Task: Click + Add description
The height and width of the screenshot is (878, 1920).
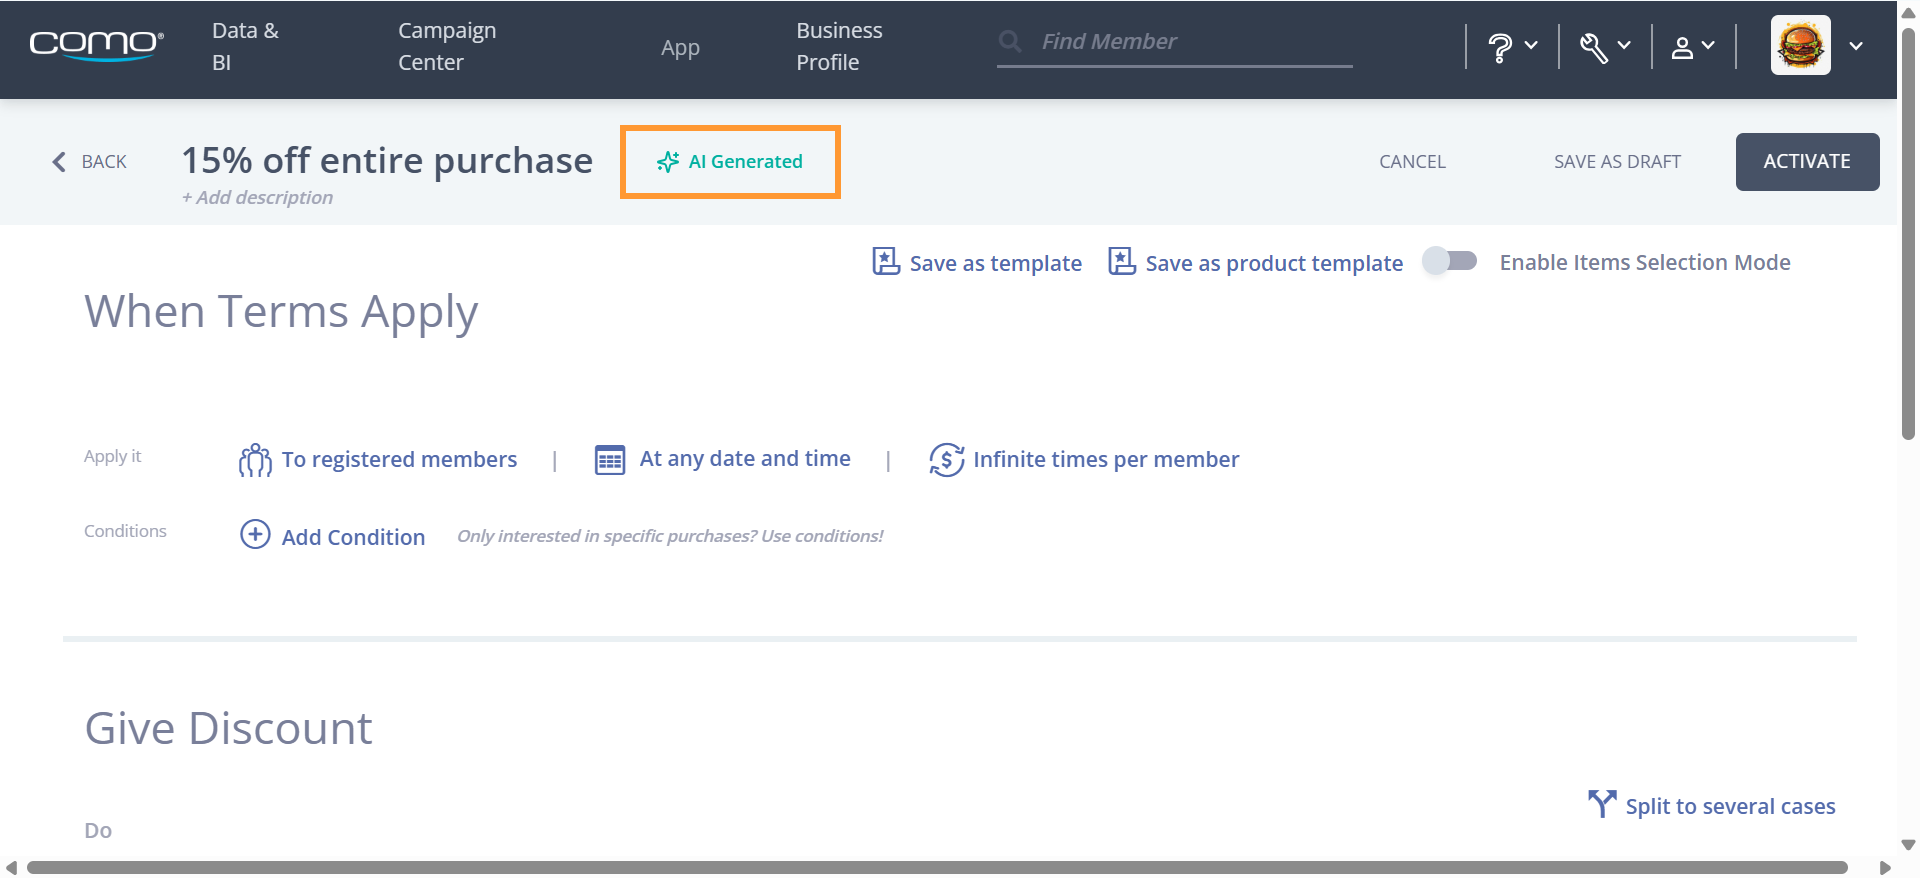Action: point(257,198)
